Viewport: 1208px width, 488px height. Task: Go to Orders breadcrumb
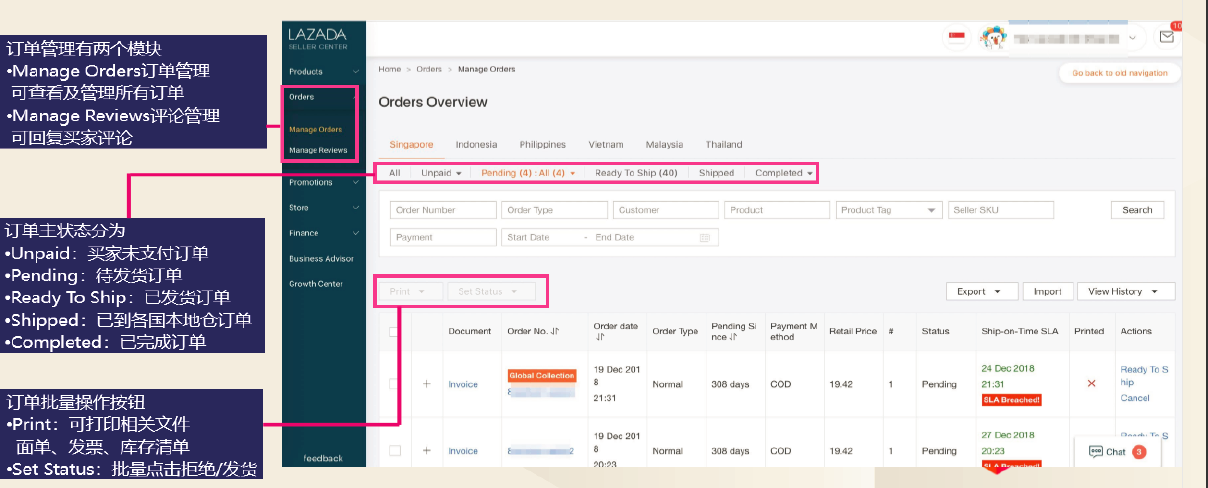pyautogui.click(x=429, y=69)
